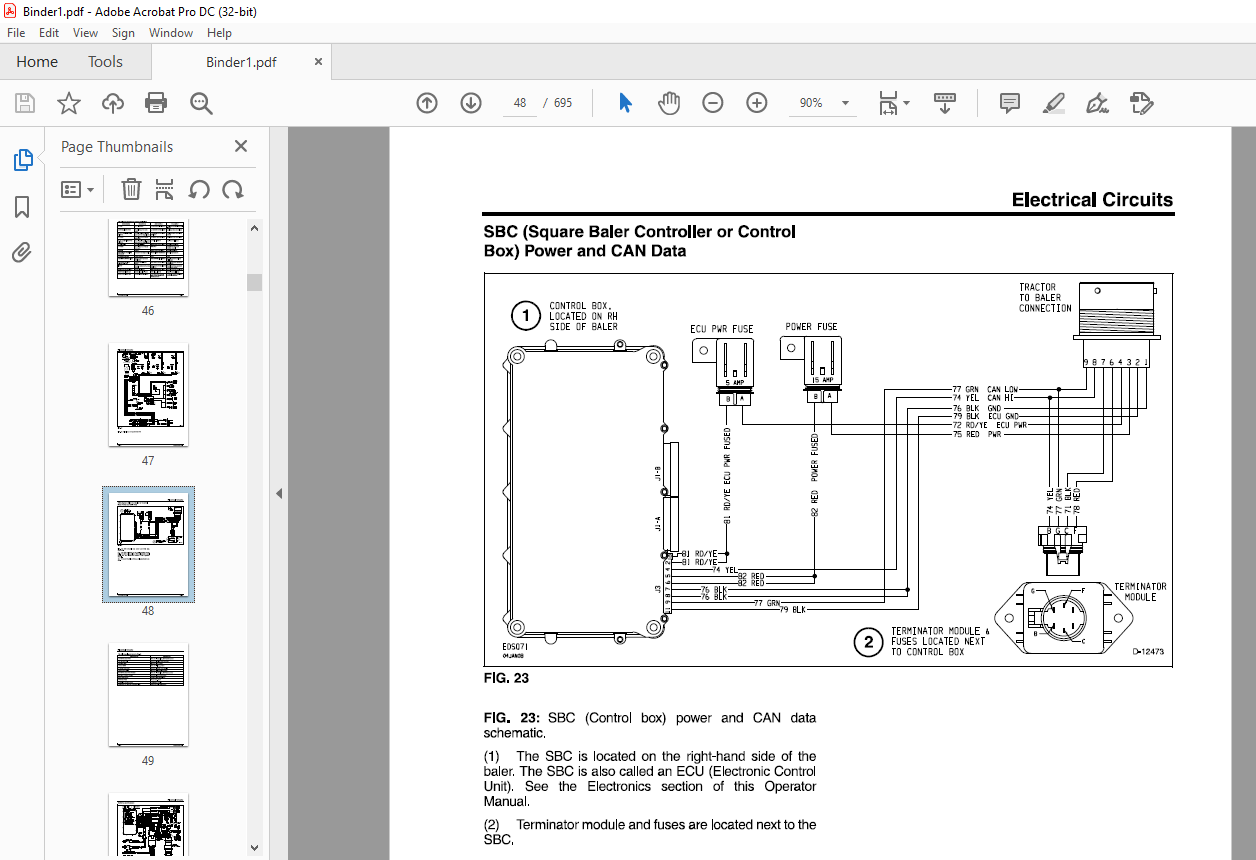The width and height of the screenshot is (1256, 860).
Task: Open the Help menu
Action: 219,33
